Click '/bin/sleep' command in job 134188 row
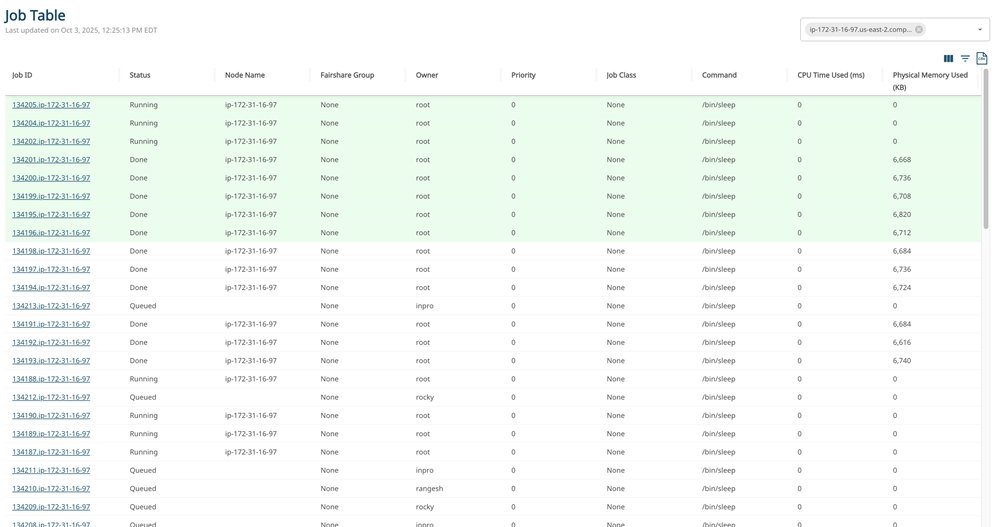1000x527 pixels. tap(719, 379)
